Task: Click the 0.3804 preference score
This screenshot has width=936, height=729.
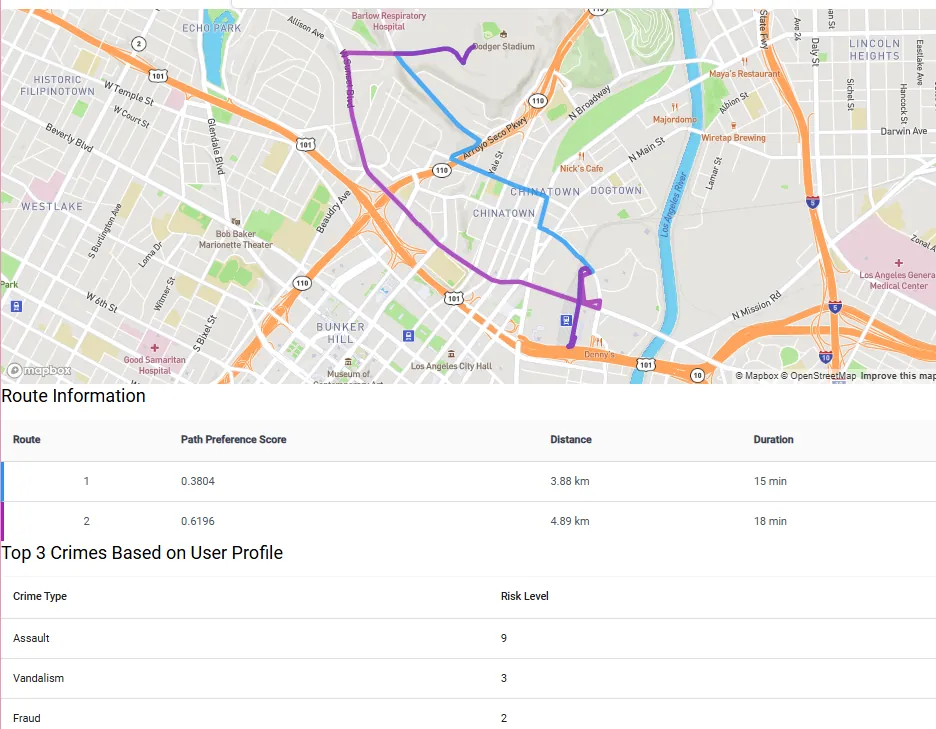Action: point(198,481)
